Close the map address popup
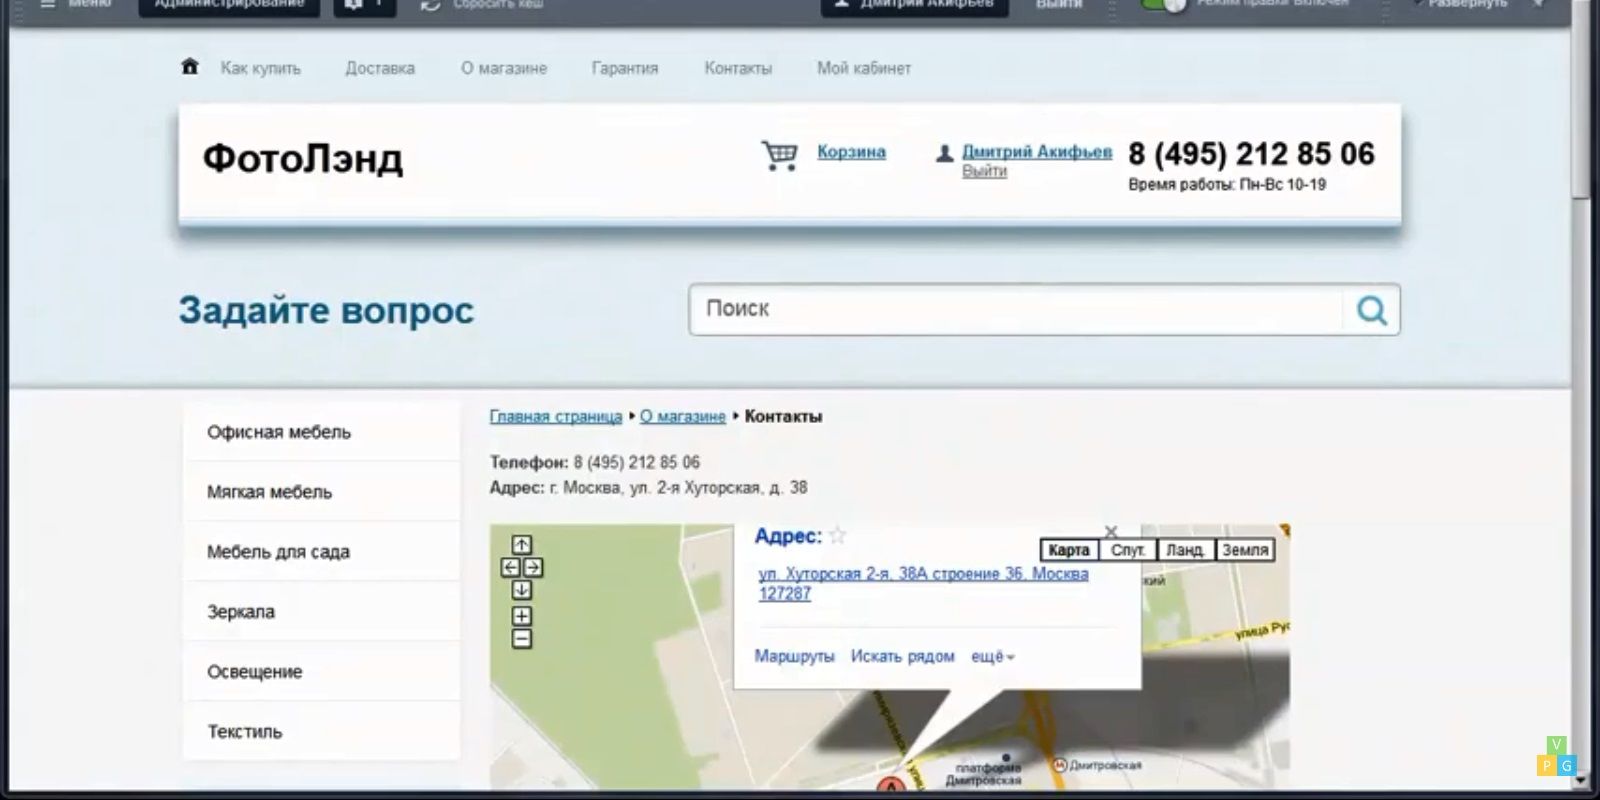1600x800 pixels. click(1110, 531)
